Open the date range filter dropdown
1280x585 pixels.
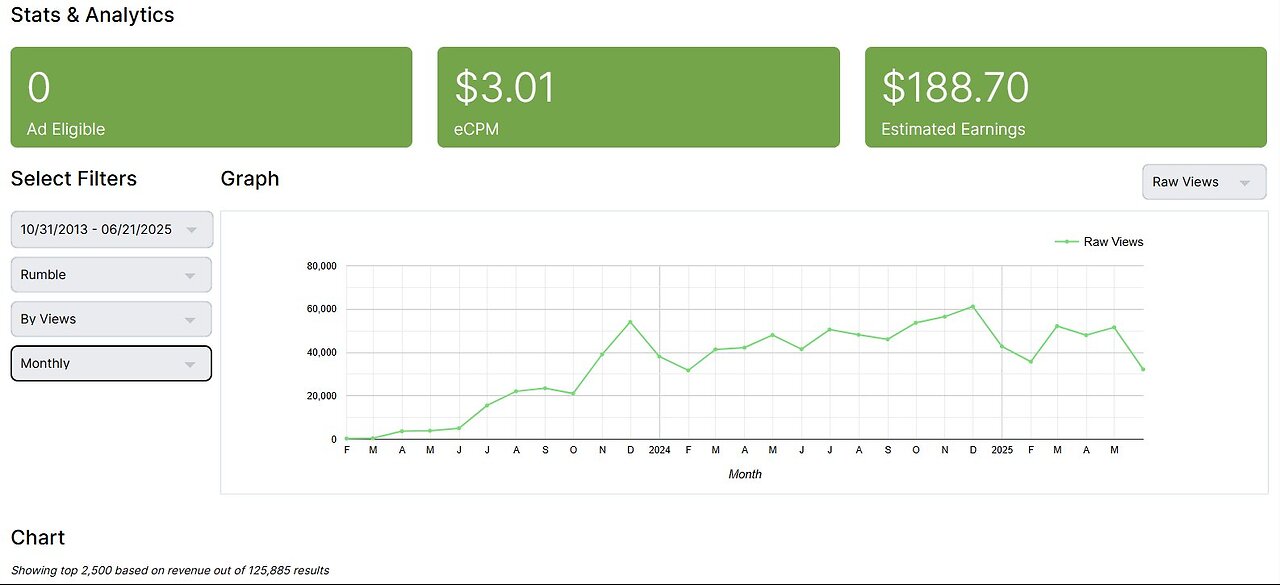(111, 229)
